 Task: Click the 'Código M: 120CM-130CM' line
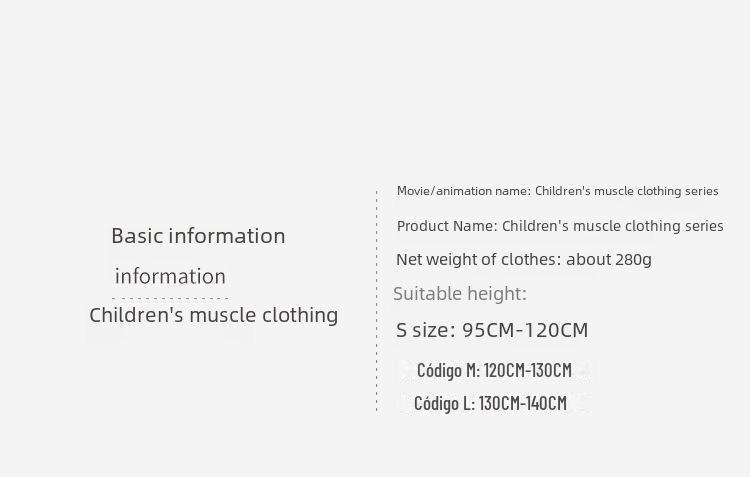coord(494,370)
